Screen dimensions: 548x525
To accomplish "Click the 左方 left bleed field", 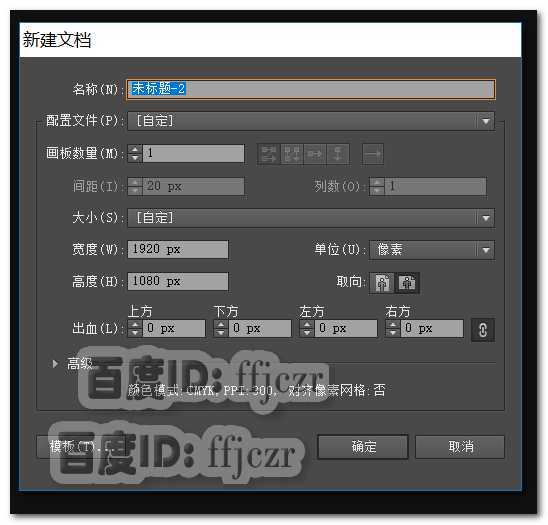I will tap(346, 329).
